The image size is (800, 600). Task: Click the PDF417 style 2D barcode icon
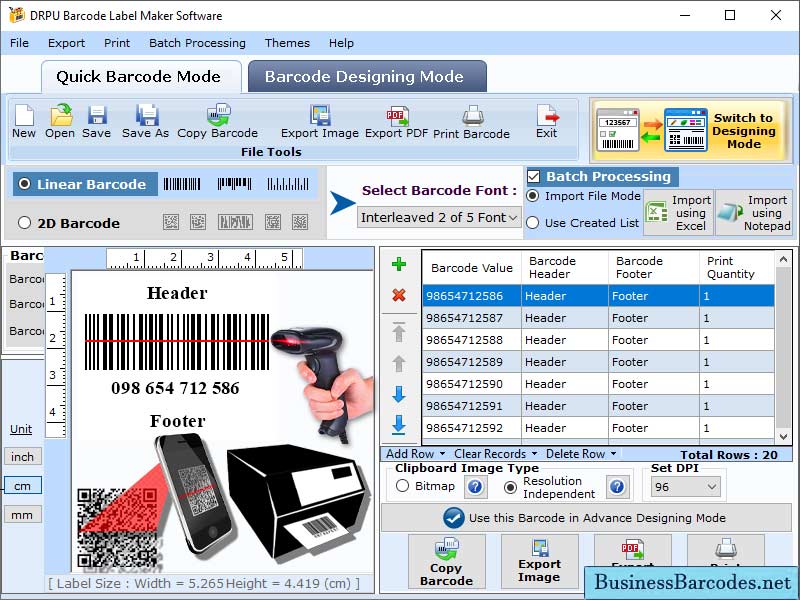tap(235, 222)
